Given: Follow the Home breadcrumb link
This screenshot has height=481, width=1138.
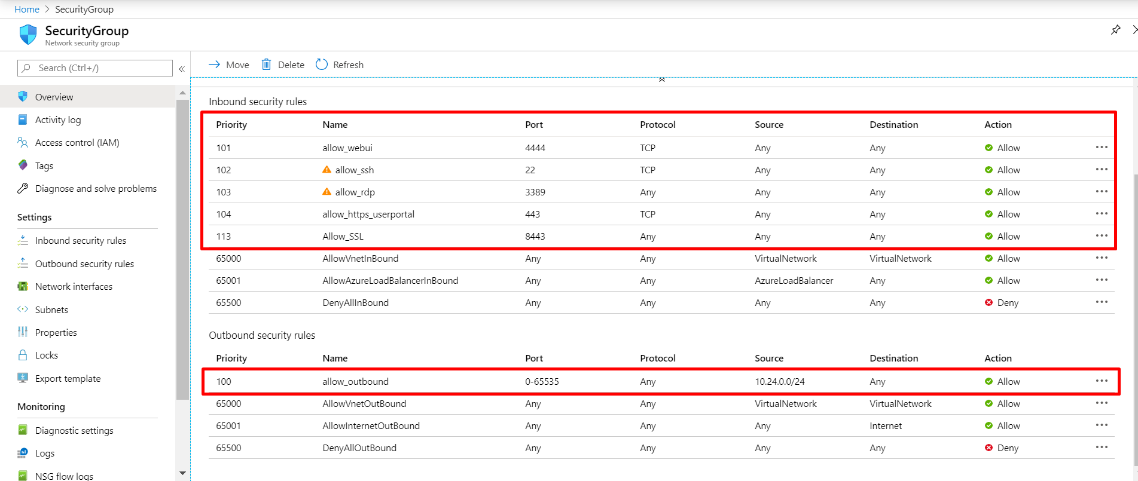Looking at the screenshot, I should (26, 9).
